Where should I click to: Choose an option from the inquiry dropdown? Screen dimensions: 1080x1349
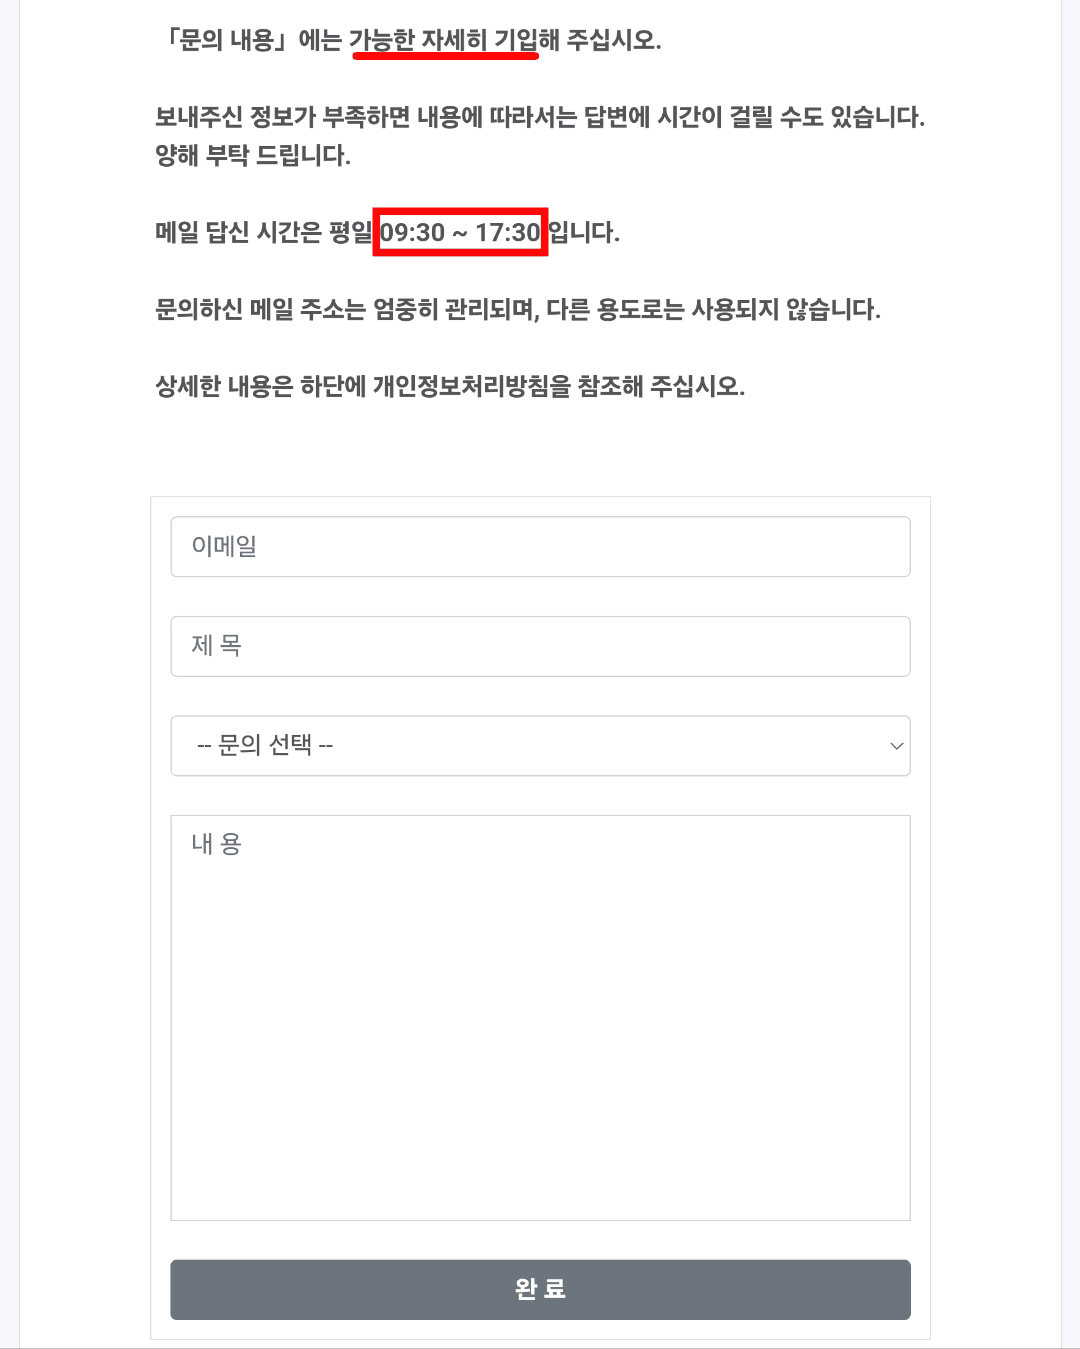point(540,746)
